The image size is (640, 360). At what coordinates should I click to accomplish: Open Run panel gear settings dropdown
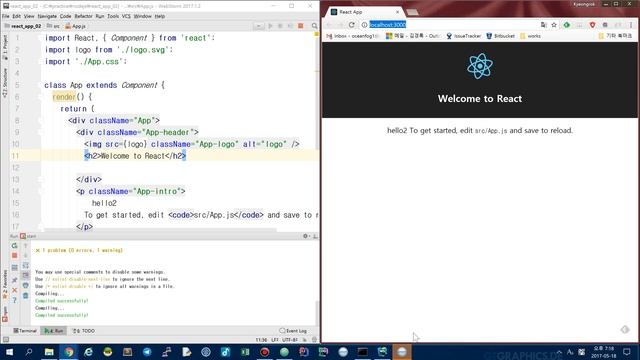(306, 236)
